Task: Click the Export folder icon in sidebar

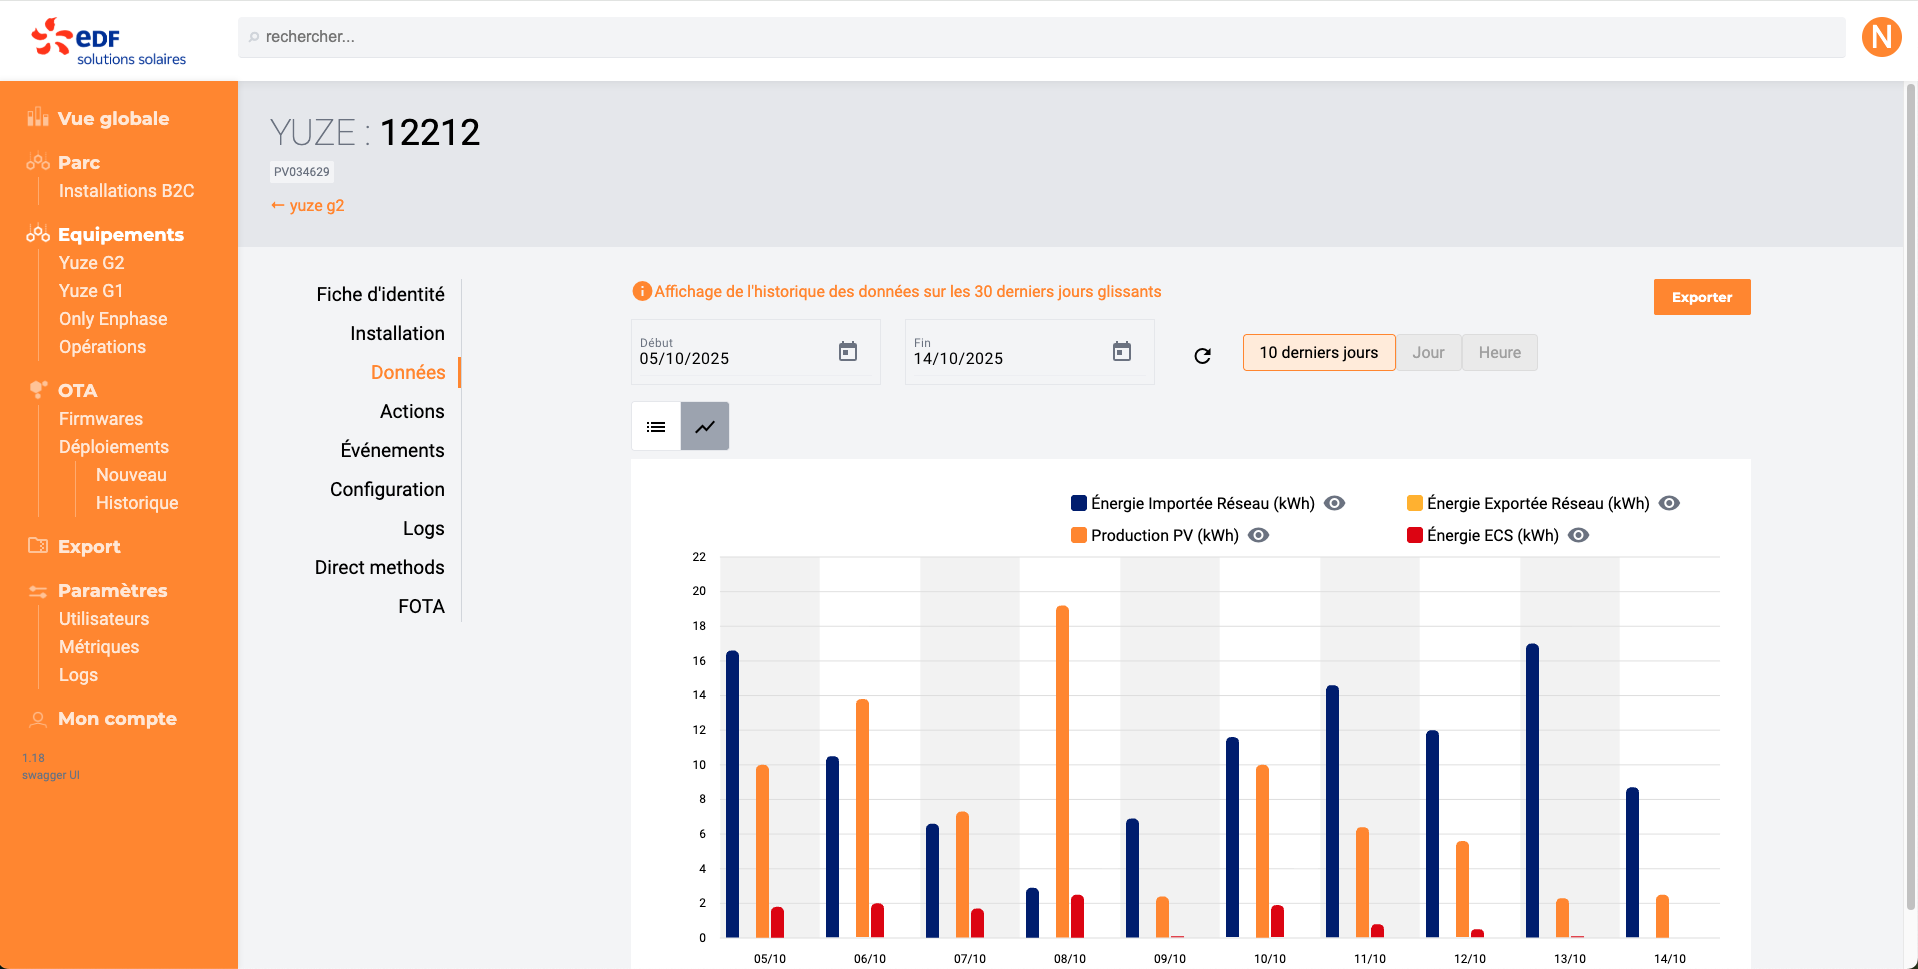Action: point(38,546)
